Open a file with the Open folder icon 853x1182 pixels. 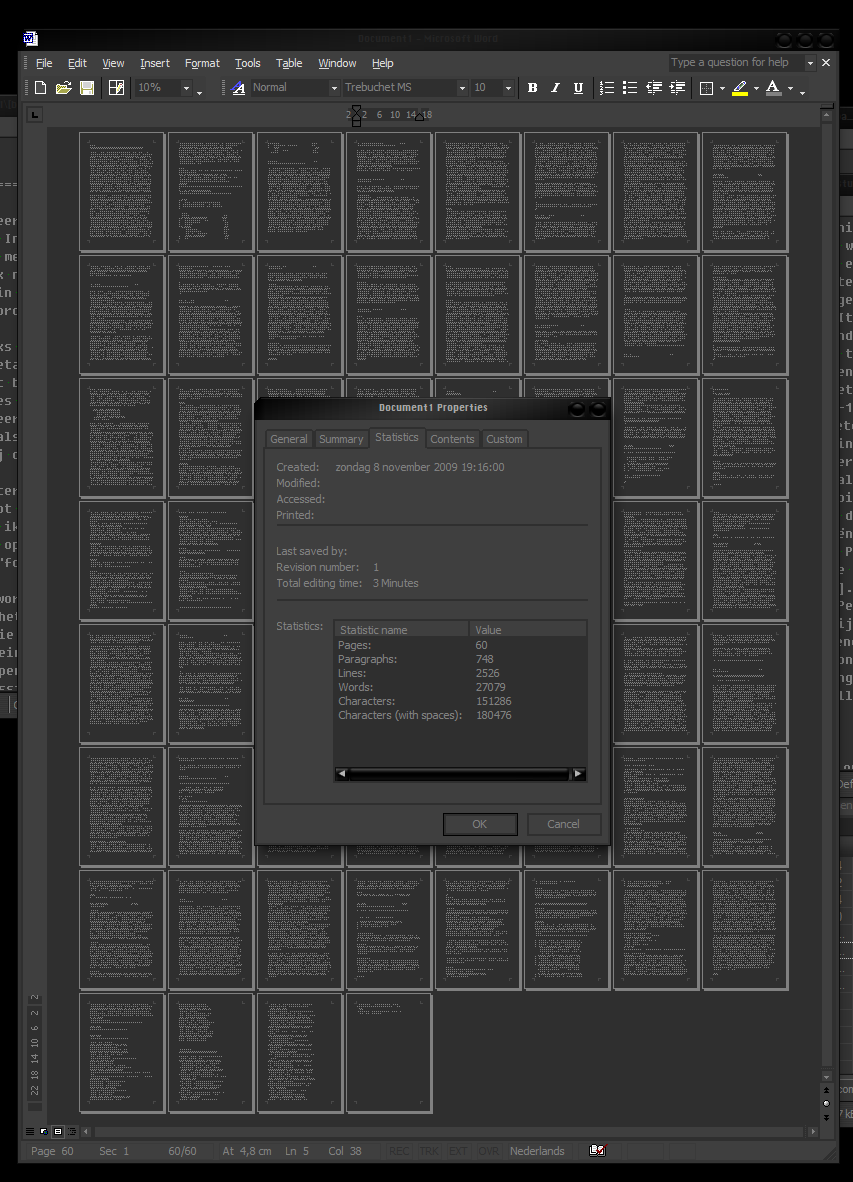pyautogui.click(x=63, y=88)
